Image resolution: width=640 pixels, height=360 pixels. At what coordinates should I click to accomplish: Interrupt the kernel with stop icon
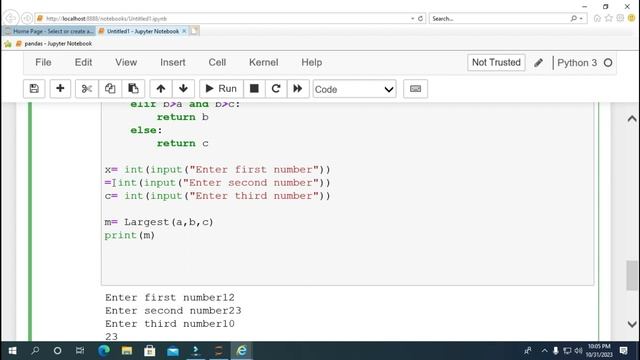pos(254,89)
